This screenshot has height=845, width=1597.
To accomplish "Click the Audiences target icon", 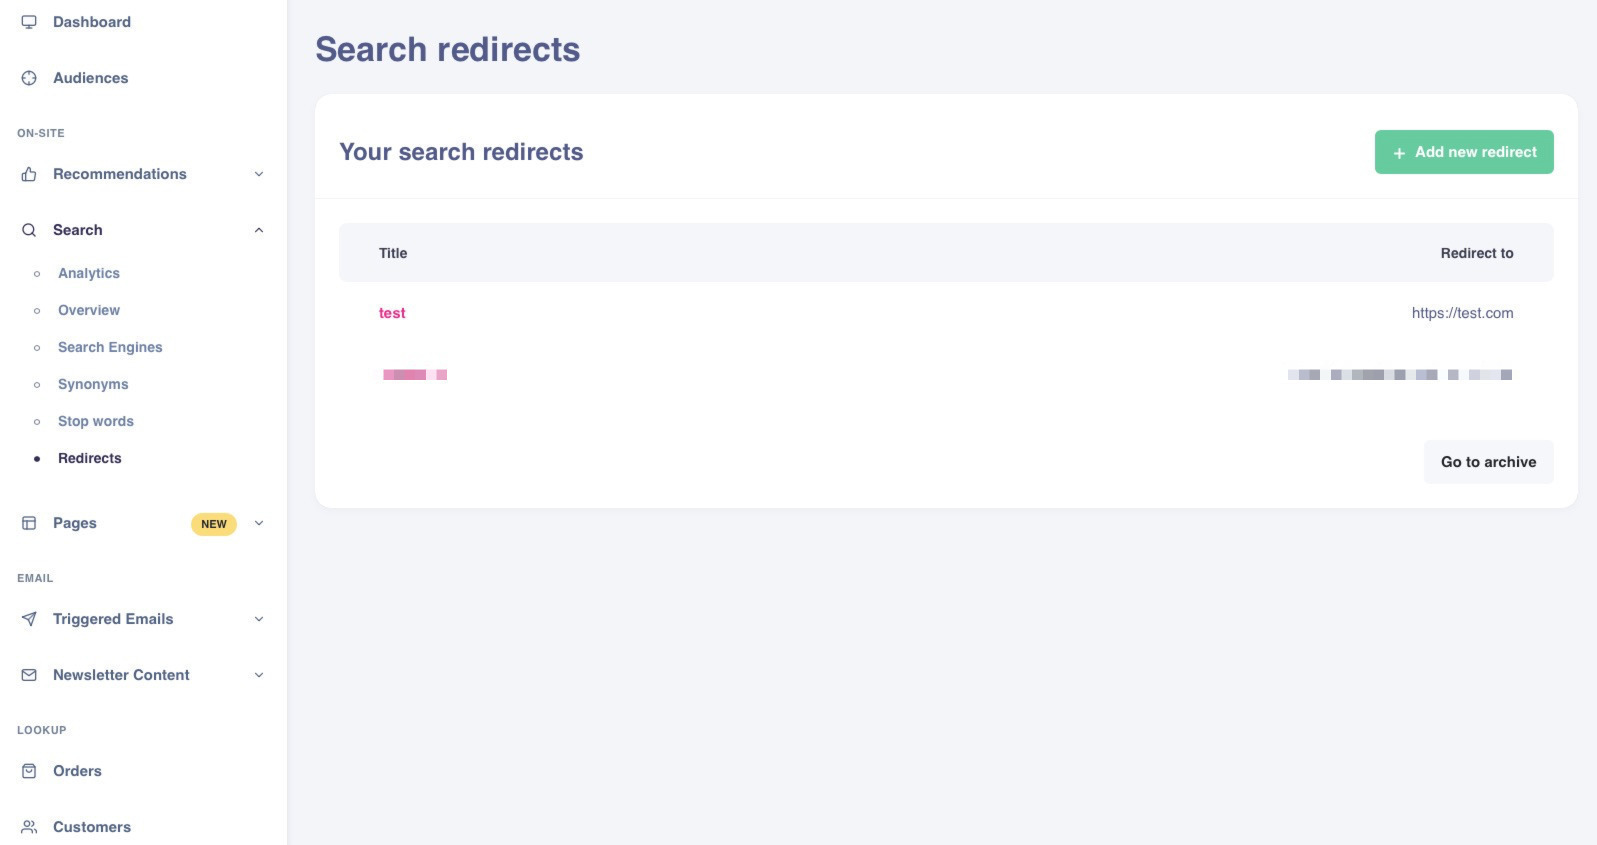I will 29,78.
